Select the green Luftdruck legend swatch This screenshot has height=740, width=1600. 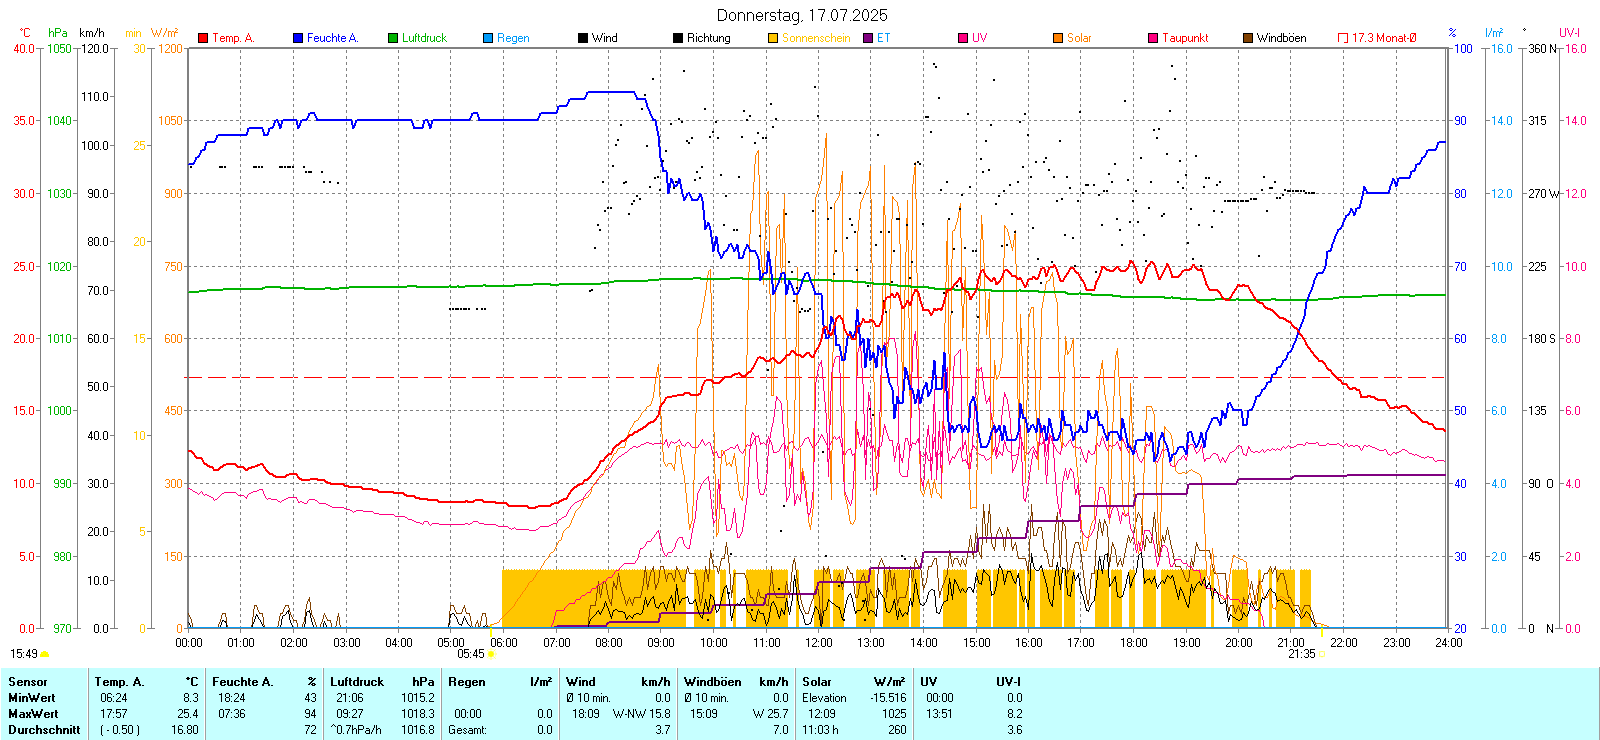coord(393,38)
